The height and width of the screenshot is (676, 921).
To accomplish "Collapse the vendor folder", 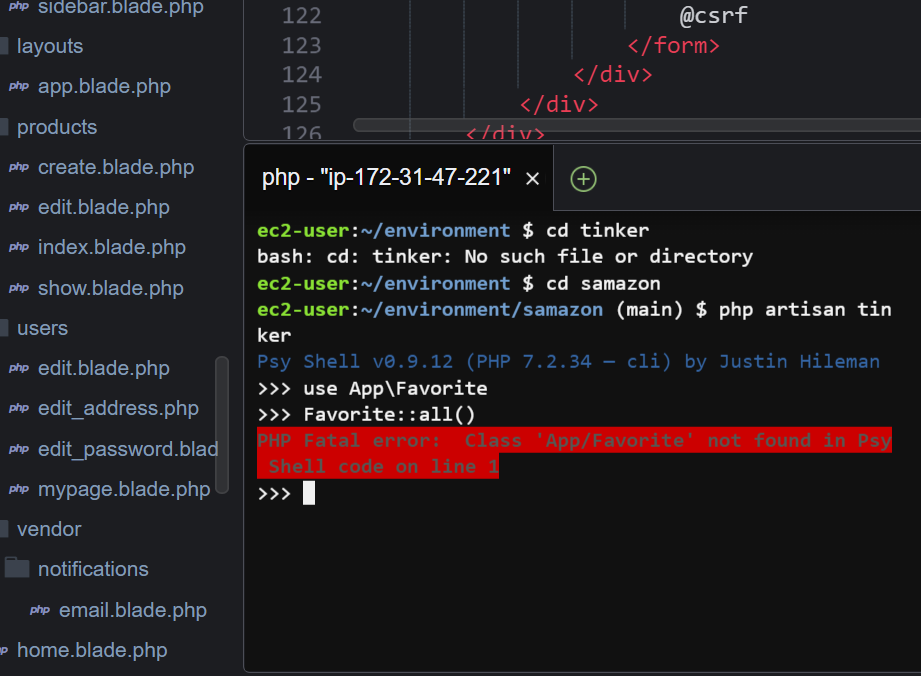I will click(48, 529).
